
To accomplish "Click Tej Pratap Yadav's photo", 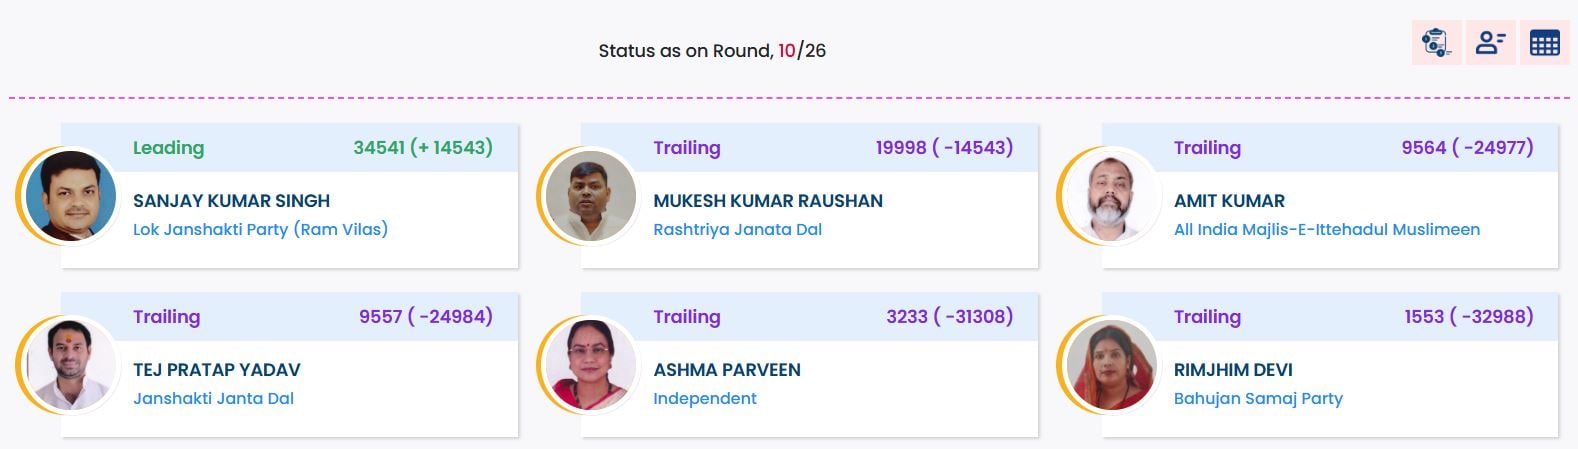I will point(72,365).
